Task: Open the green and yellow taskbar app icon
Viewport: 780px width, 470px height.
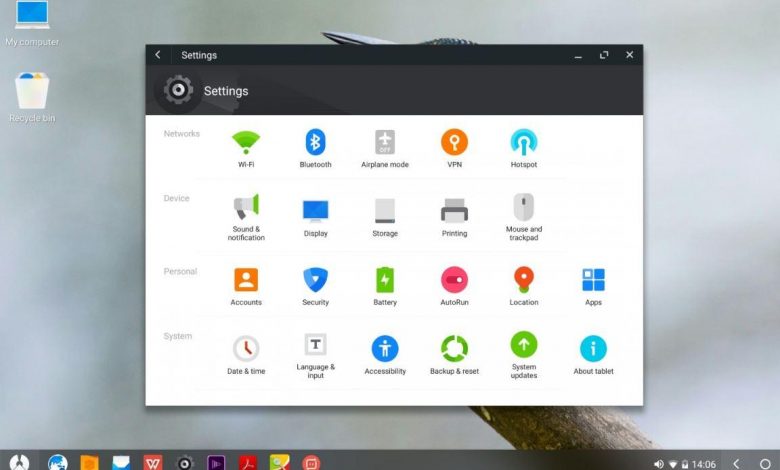Action: pos(280,463)
